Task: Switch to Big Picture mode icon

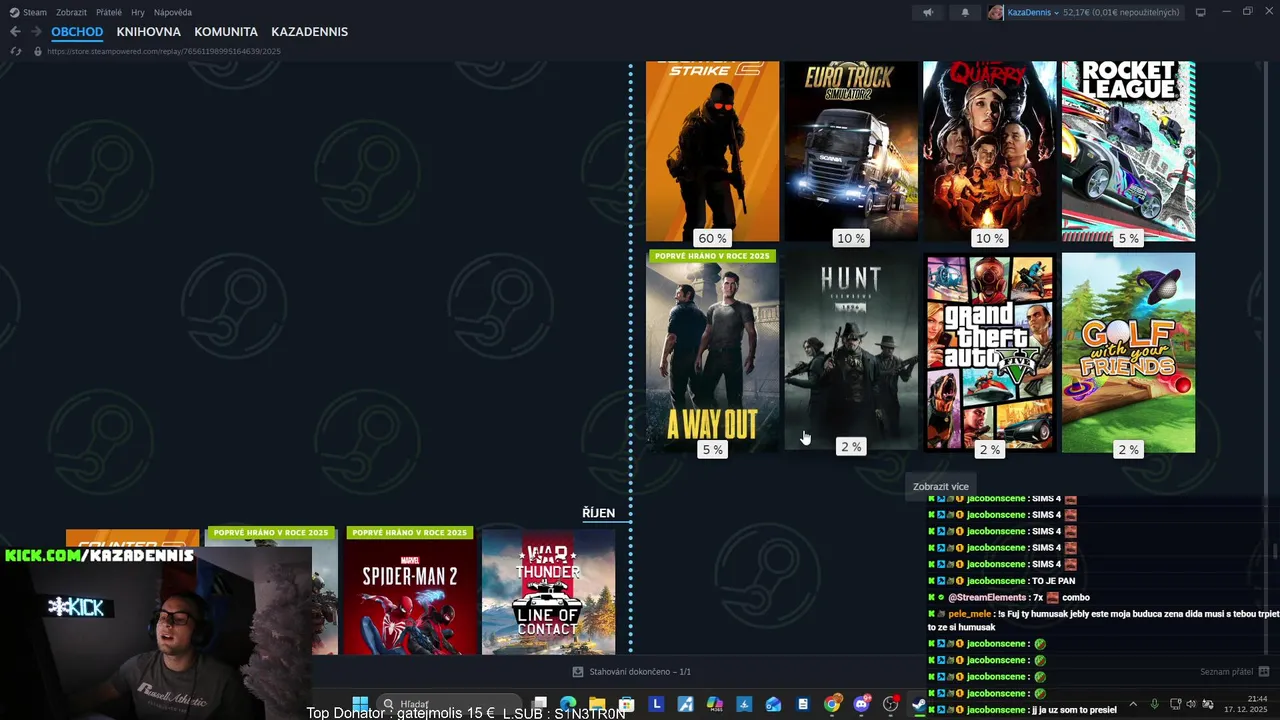Action: click(1200, 12)
